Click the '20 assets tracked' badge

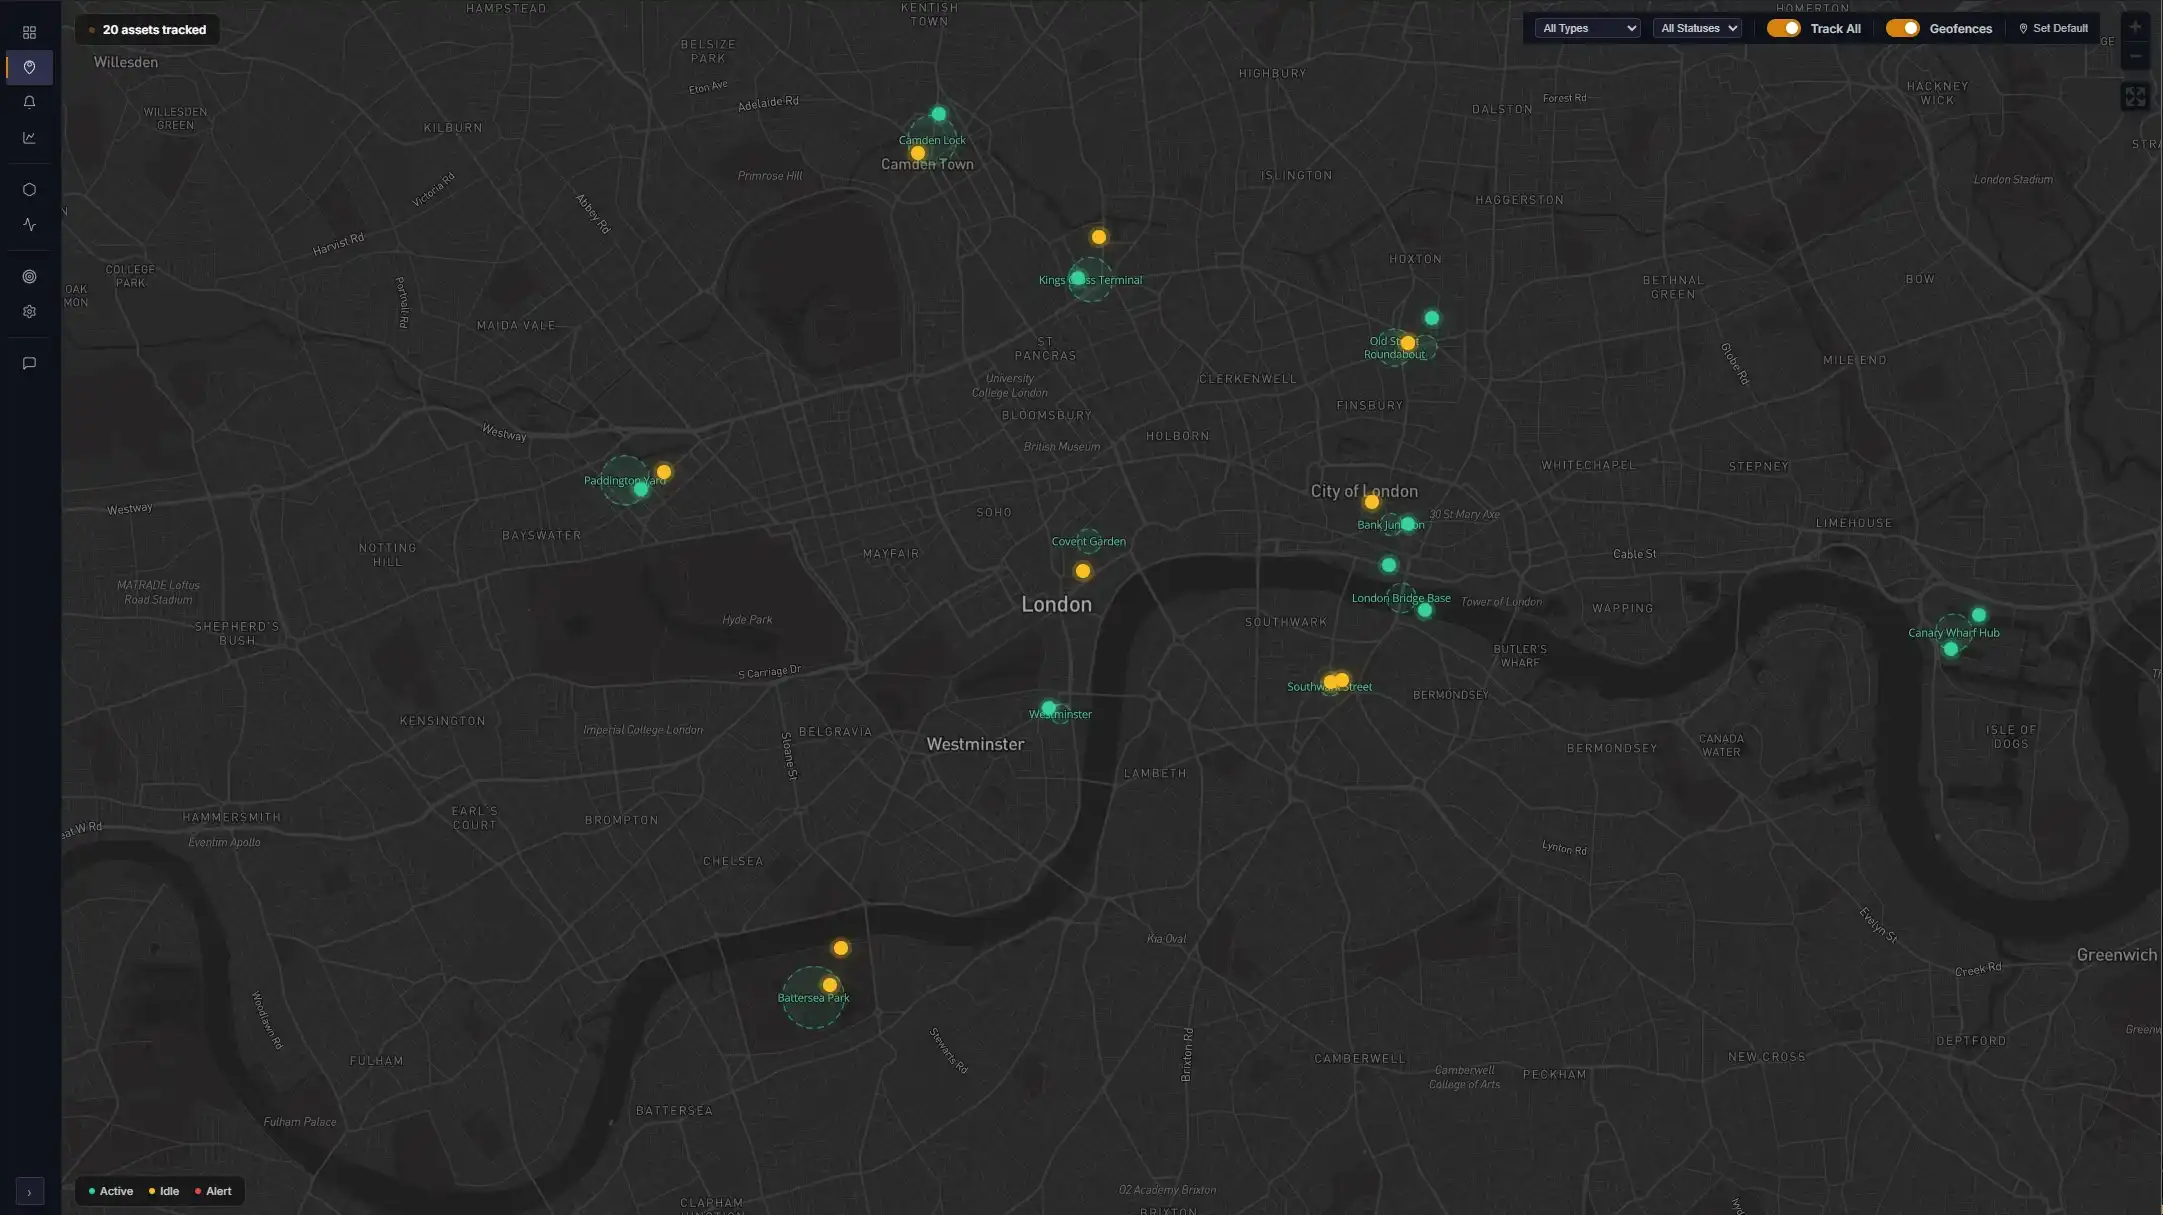(147, 30)
